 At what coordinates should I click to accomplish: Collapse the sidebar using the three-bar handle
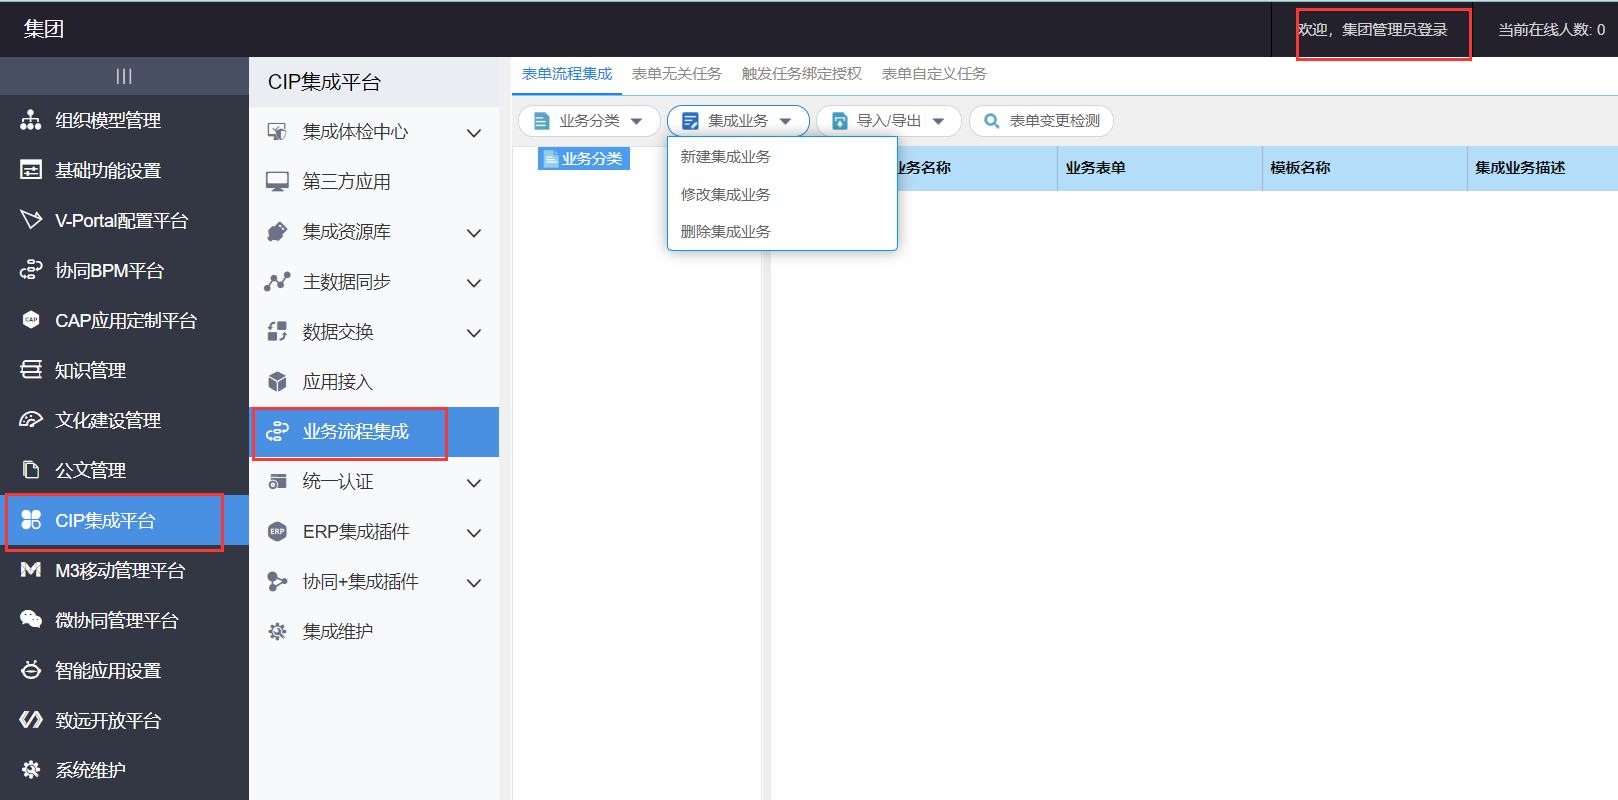[124, 76]
